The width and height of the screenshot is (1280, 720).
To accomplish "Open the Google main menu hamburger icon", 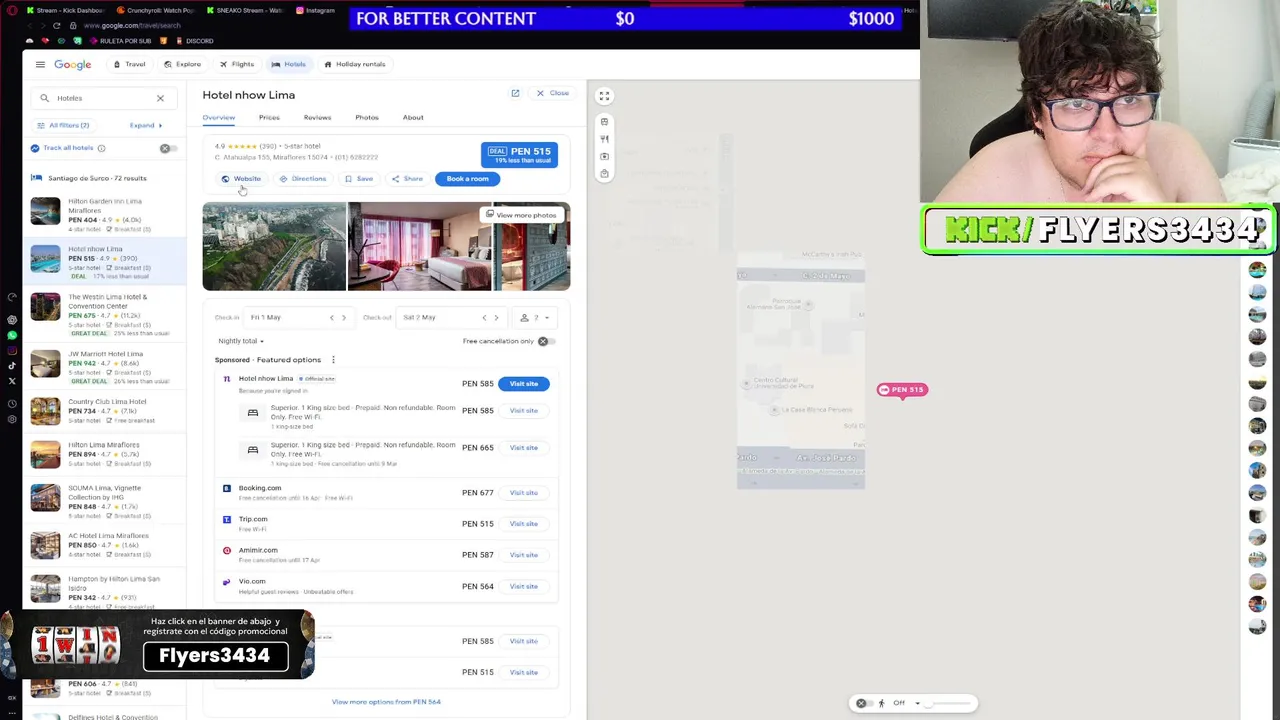I will tap(40, 64).
